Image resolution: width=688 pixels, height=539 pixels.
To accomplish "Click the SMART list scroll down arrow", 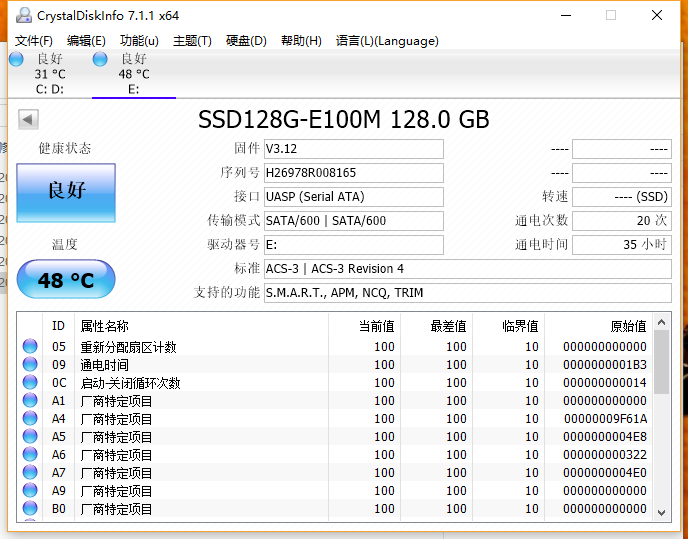I will (x=662, y=512).
